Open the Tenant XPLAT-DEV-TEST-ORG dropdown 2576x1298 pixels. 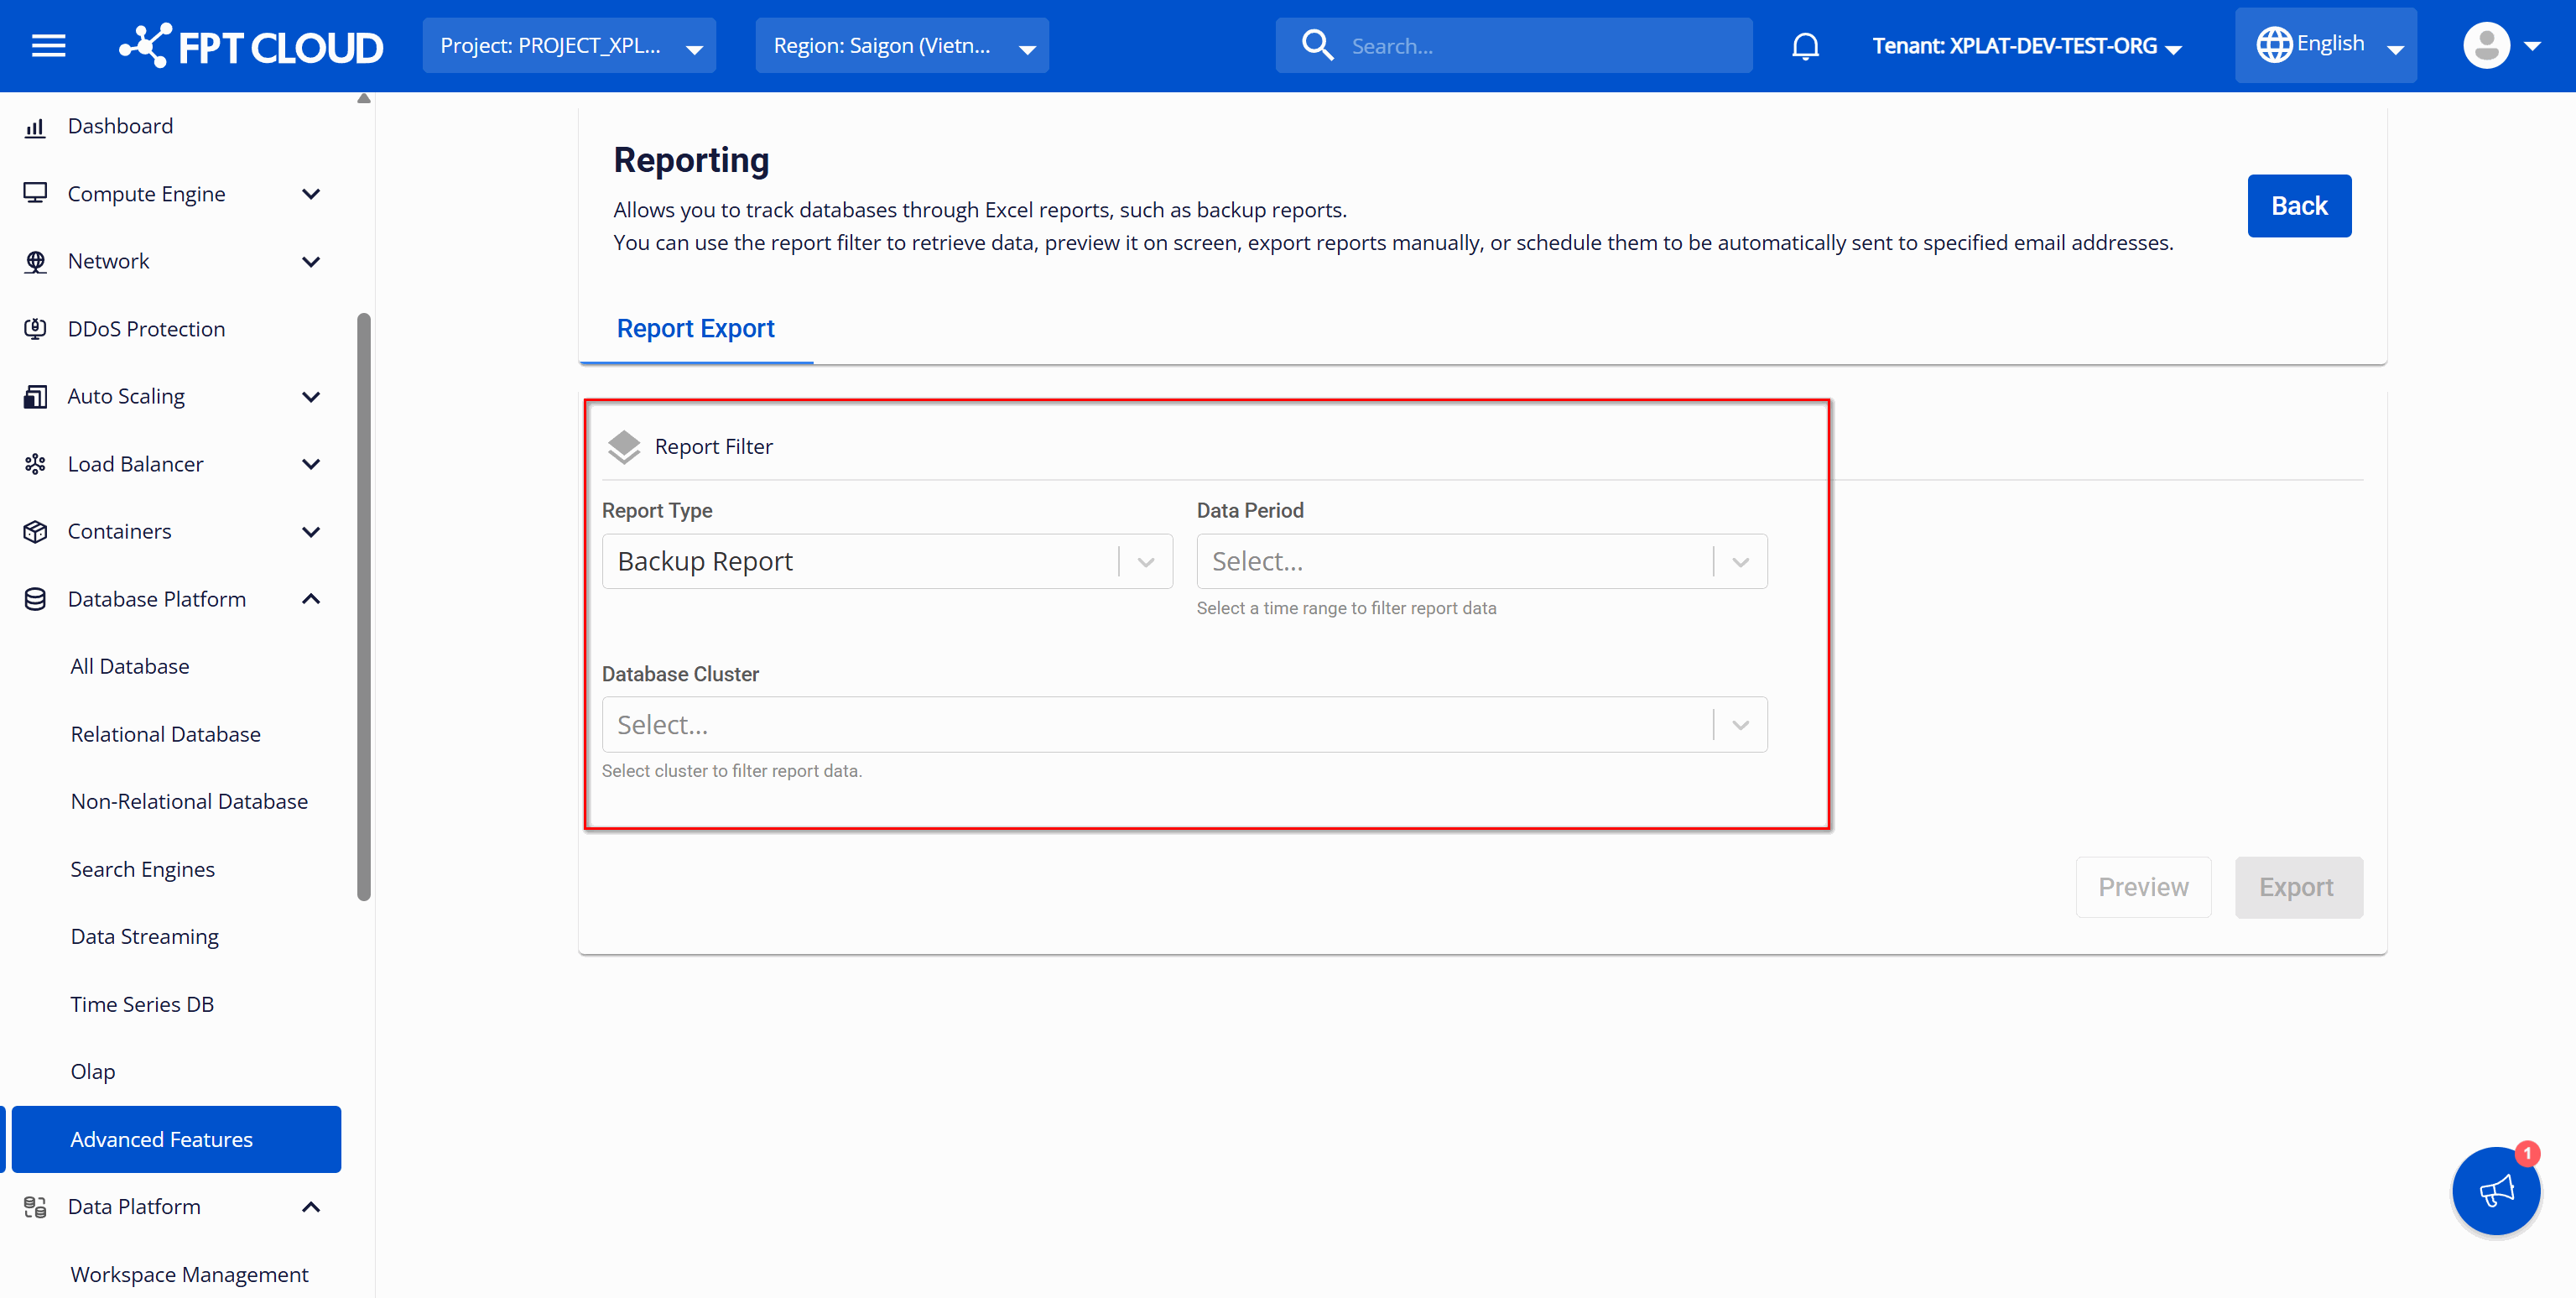2027,46
